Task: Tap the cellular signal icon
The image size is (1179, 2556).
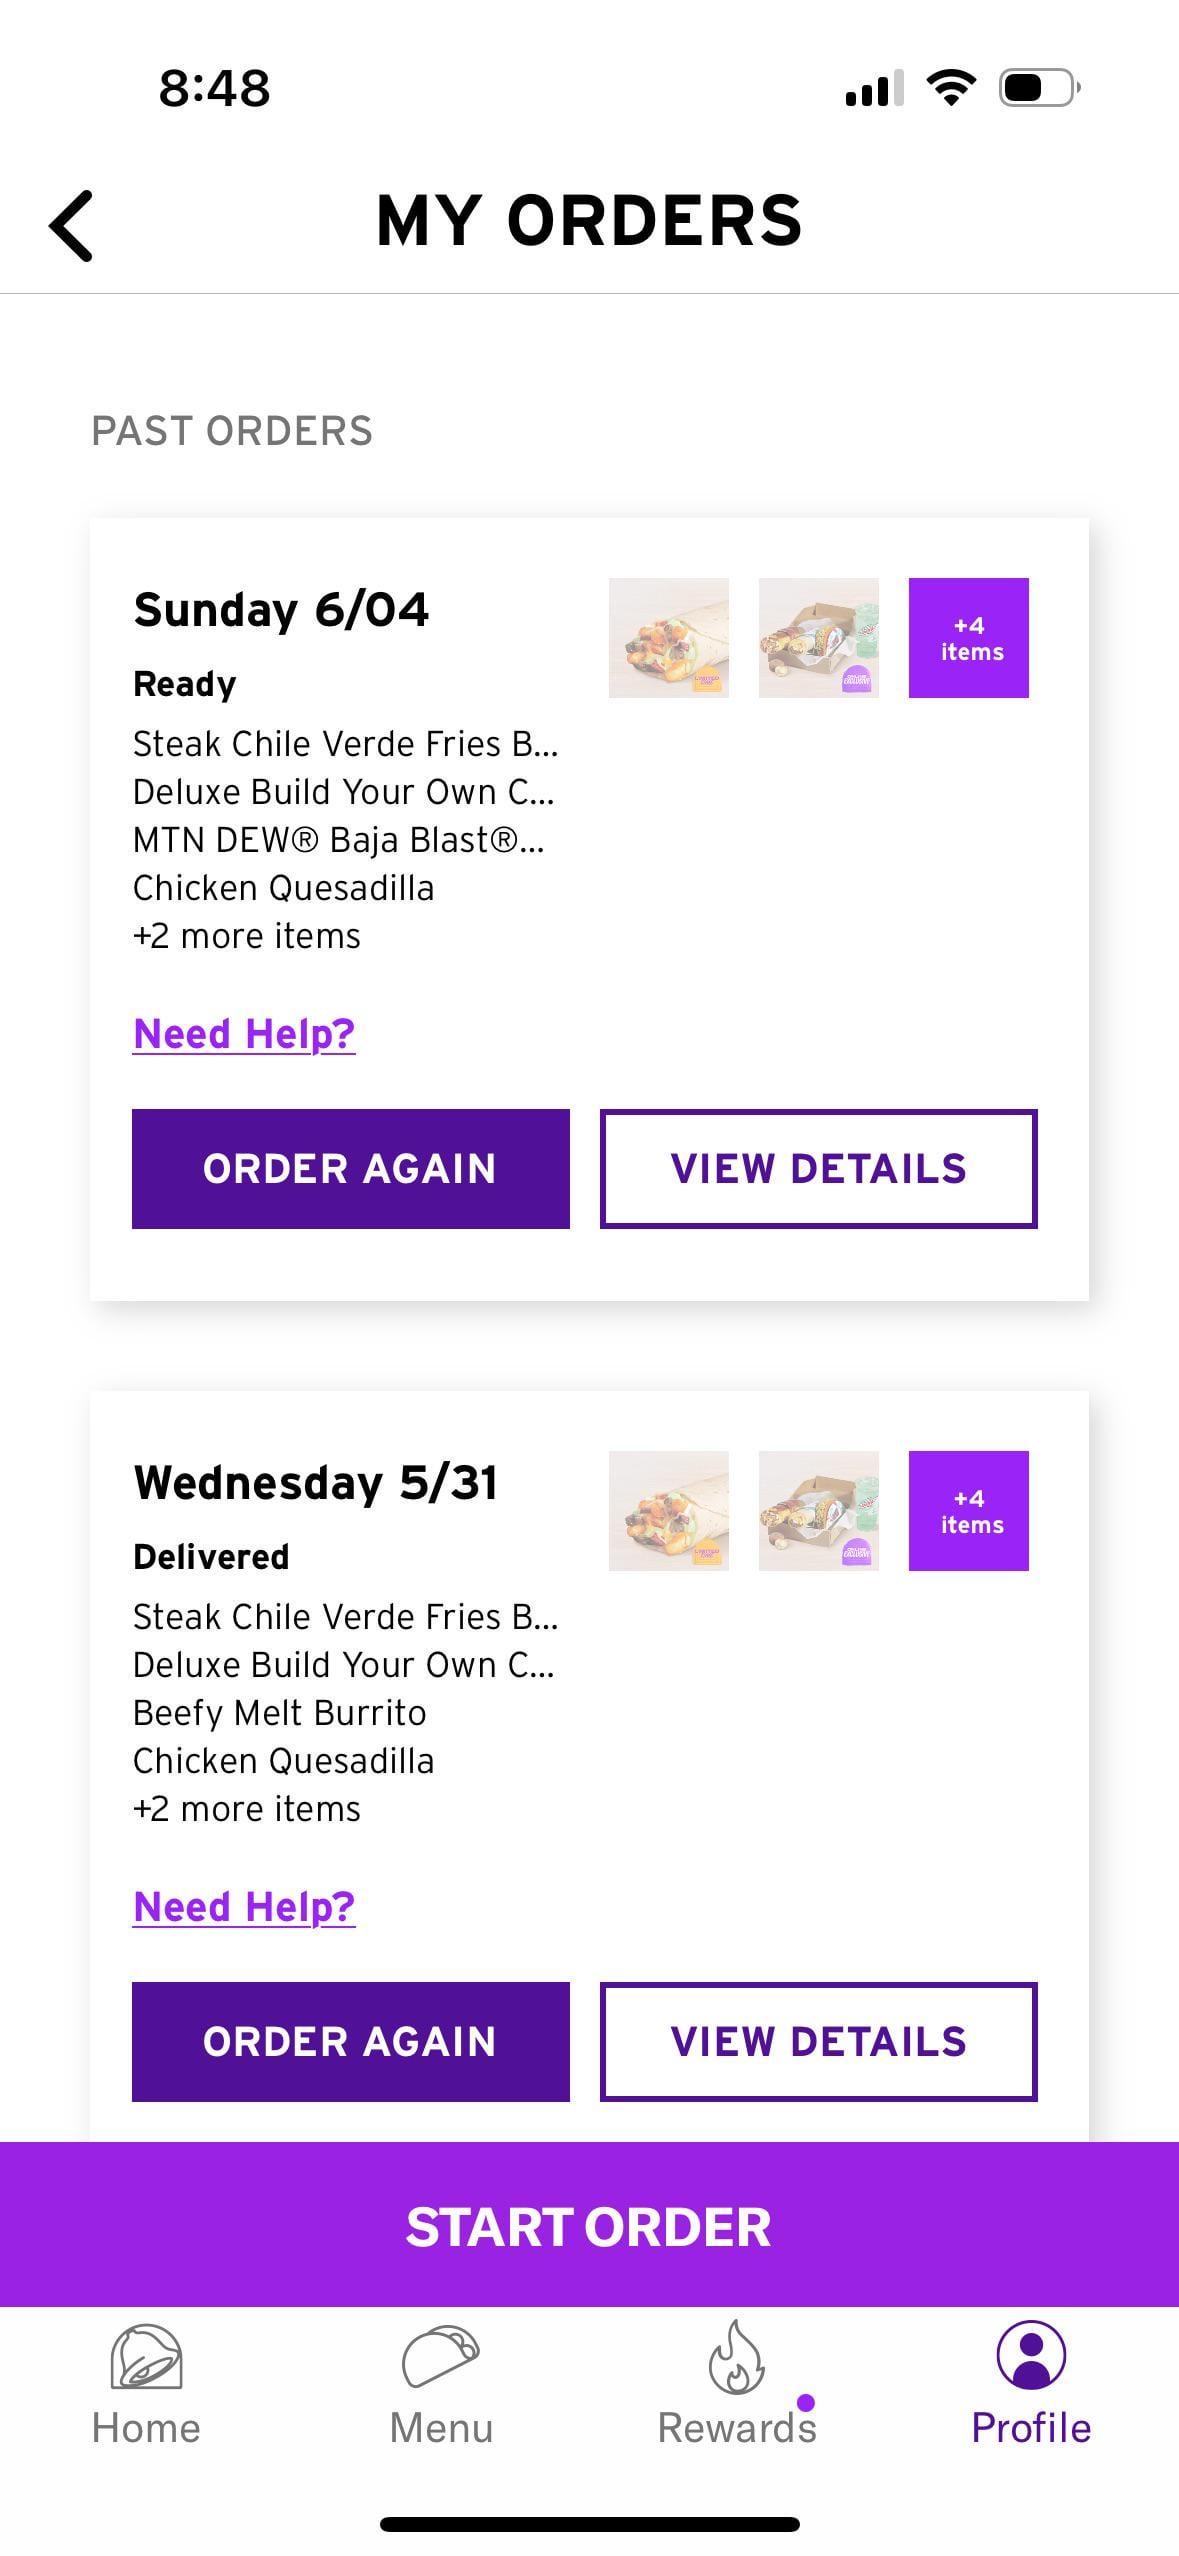Action: click(875, 88)
